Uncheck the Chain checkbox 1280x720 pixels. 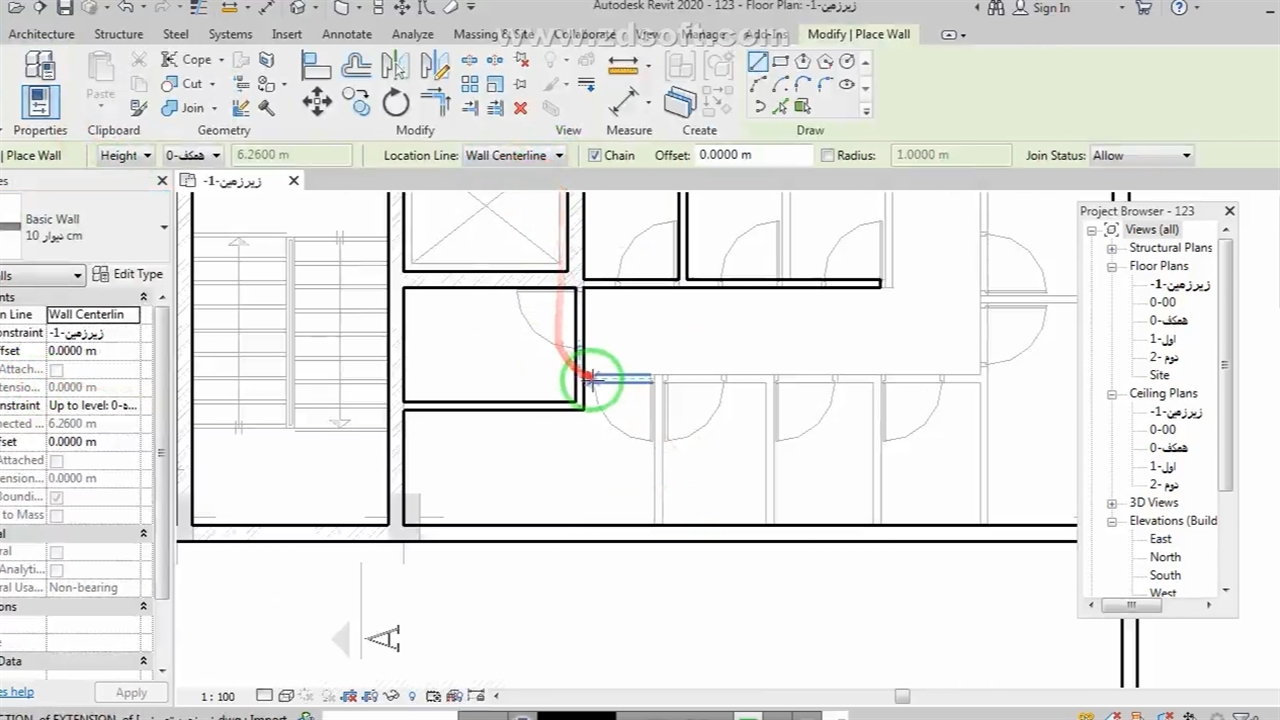[x=595, y=156]
